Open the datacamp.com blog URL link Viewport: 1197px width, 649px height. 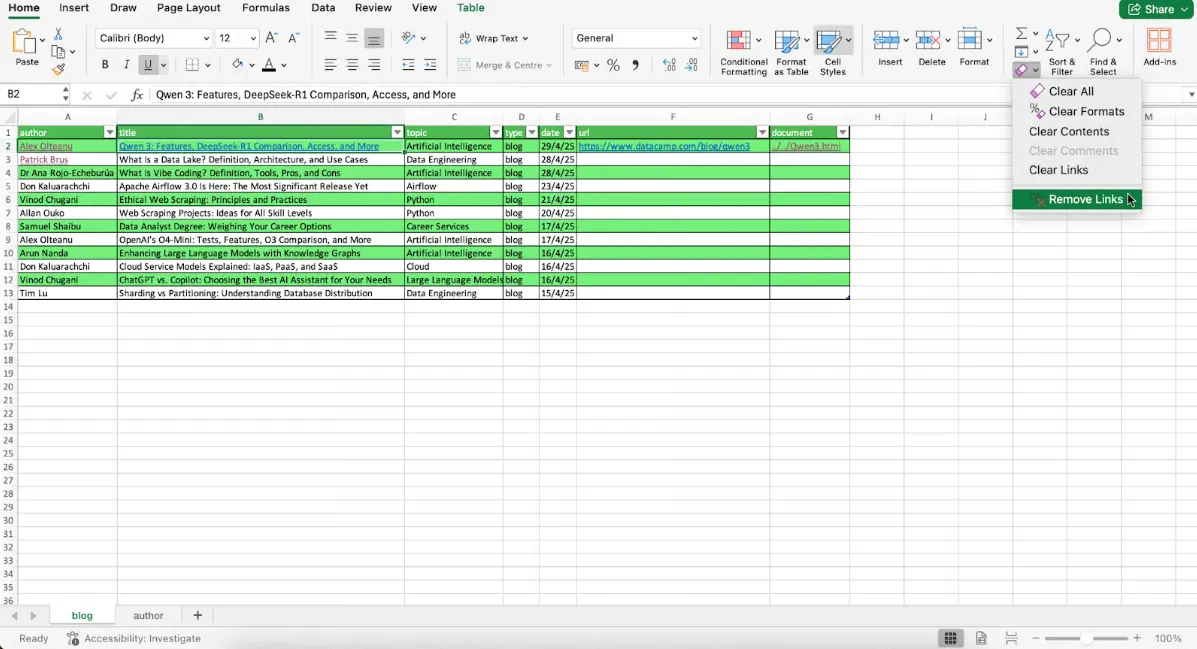(664, 147)
